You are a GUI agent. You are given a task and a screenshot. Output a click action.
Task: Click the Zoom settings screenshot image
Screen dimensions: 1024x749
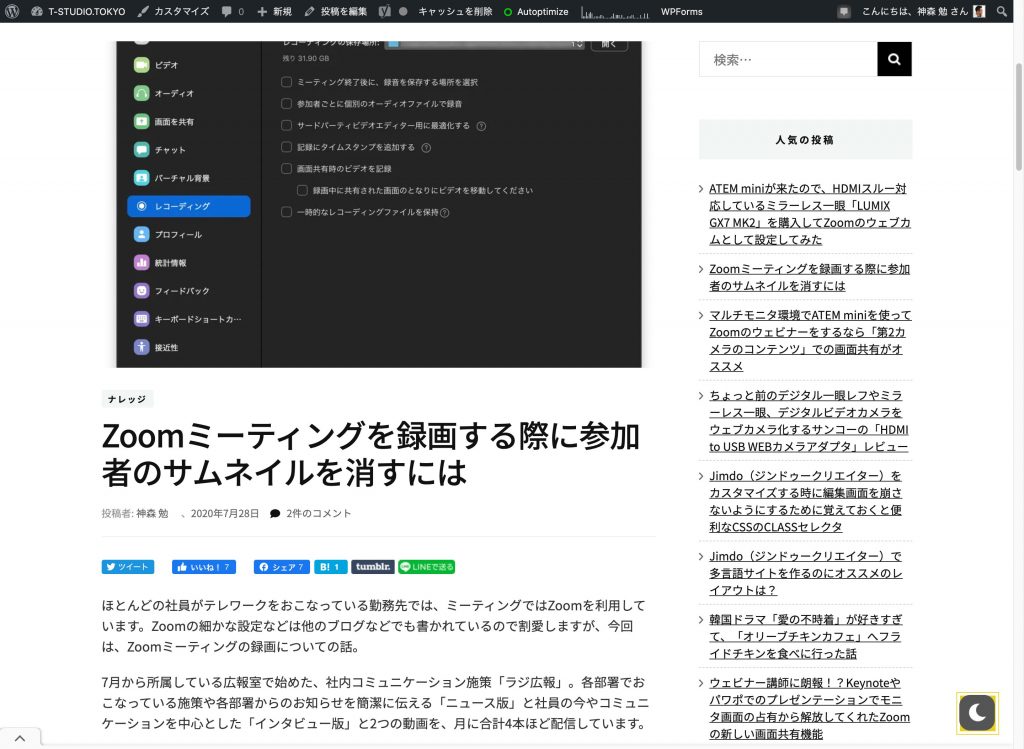(x=379, y=204)
